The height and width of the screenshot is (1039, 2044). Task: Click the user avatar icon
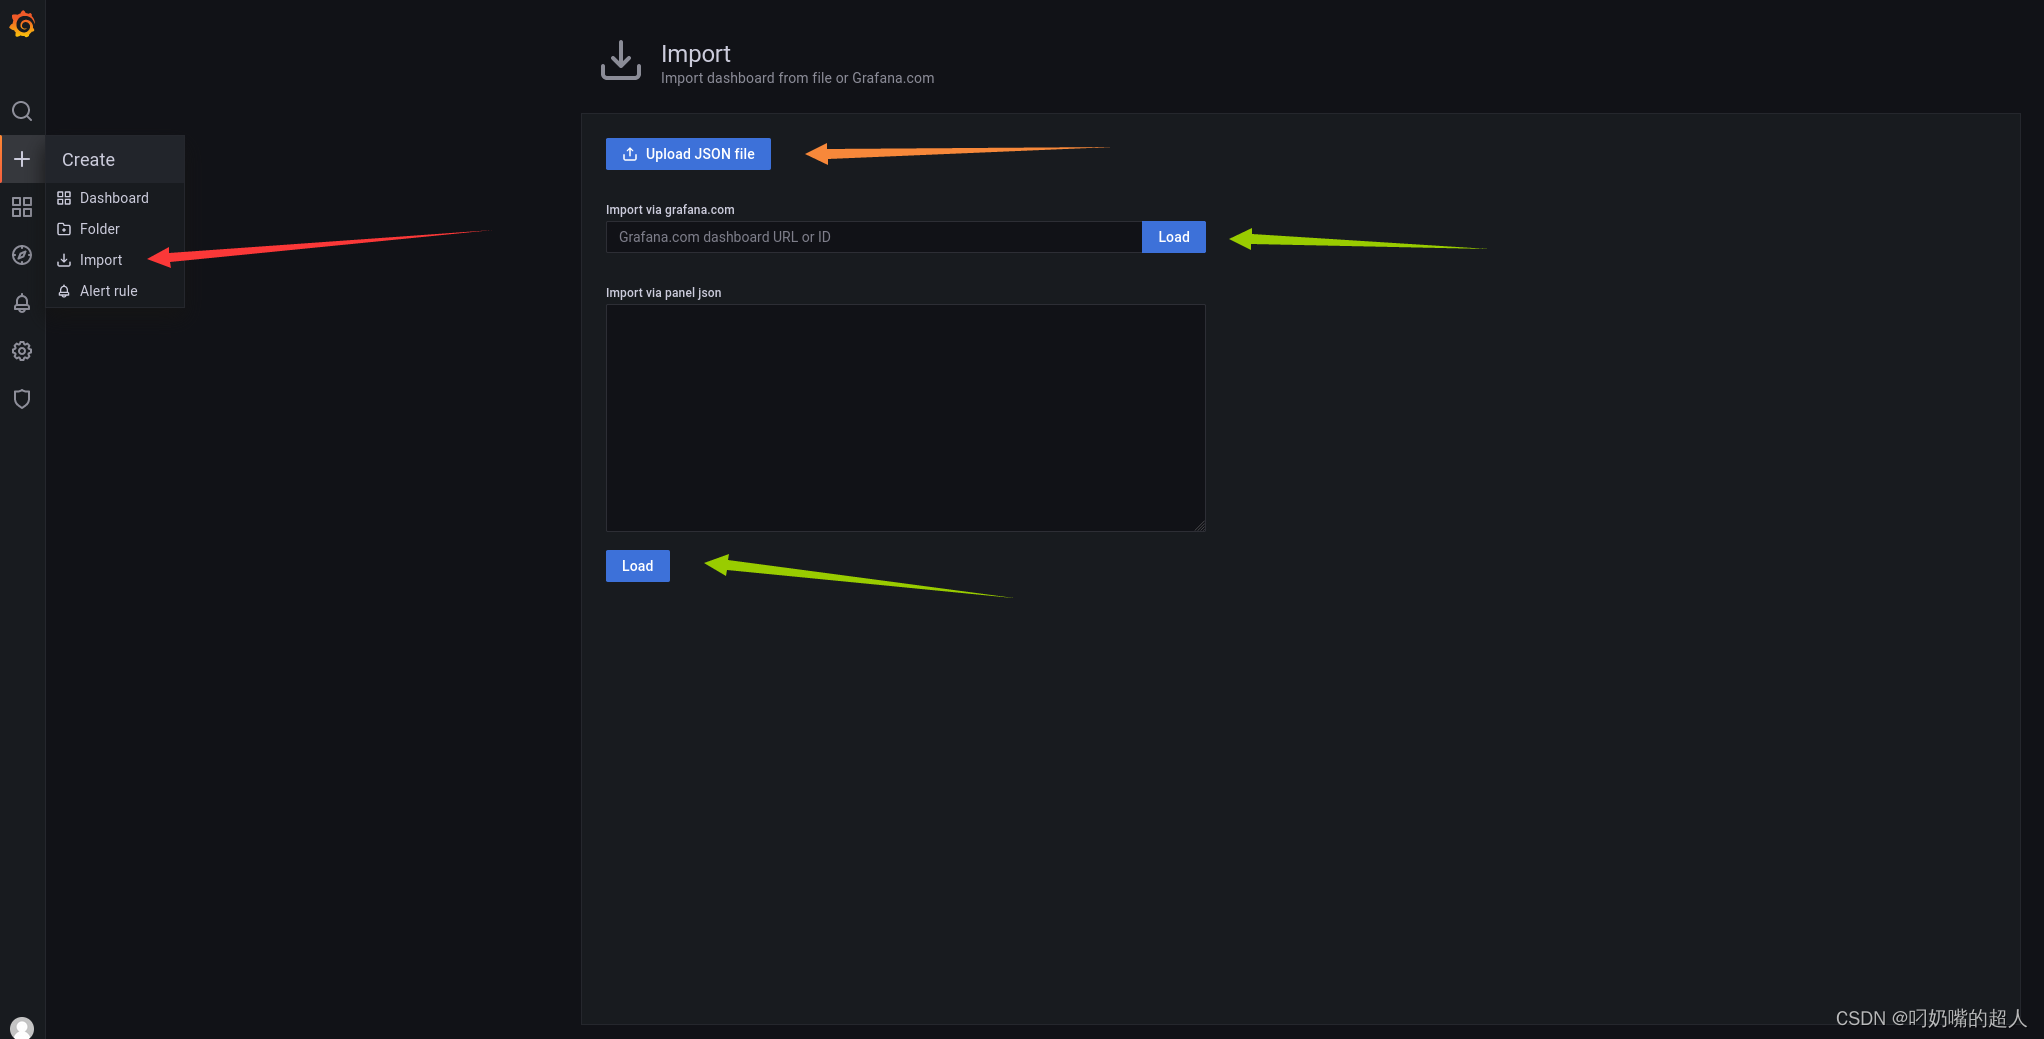[22, 1027]
